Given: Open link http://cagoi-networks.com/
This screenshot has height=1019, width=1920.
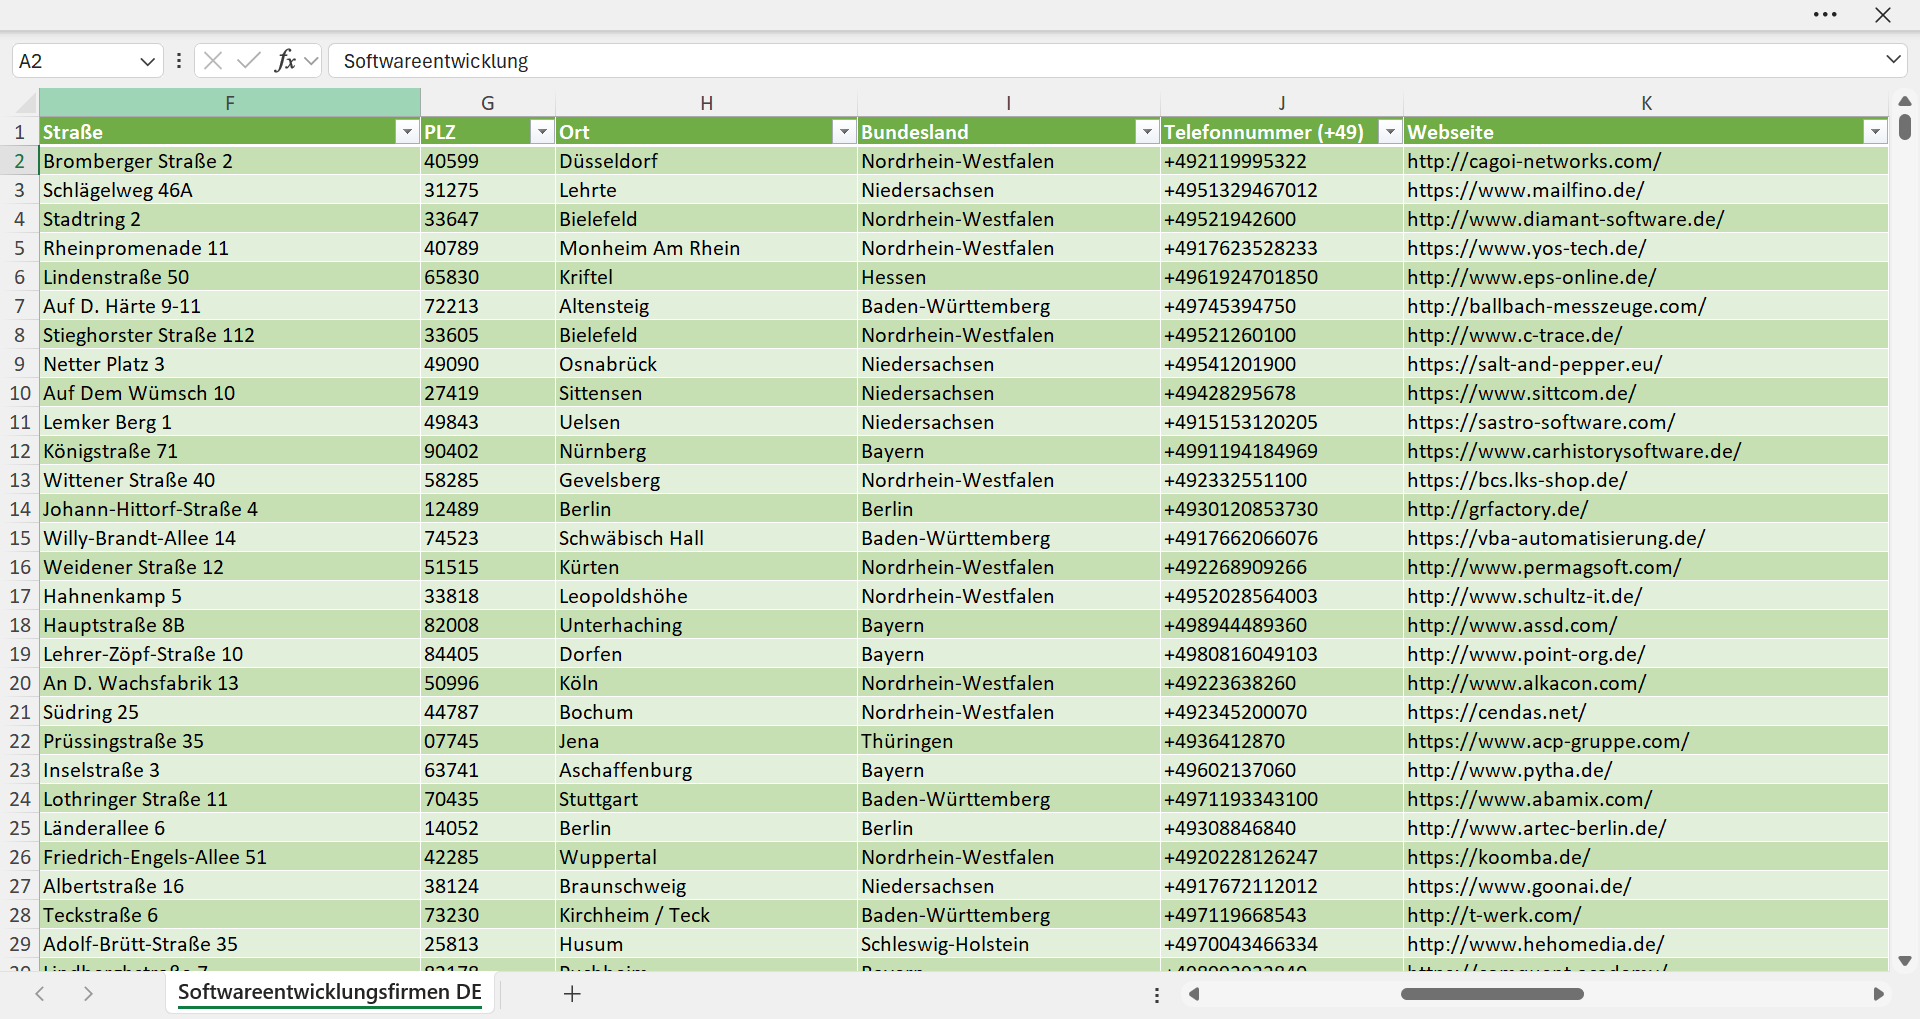Looking at the screenshot, I should [1534, 161].
